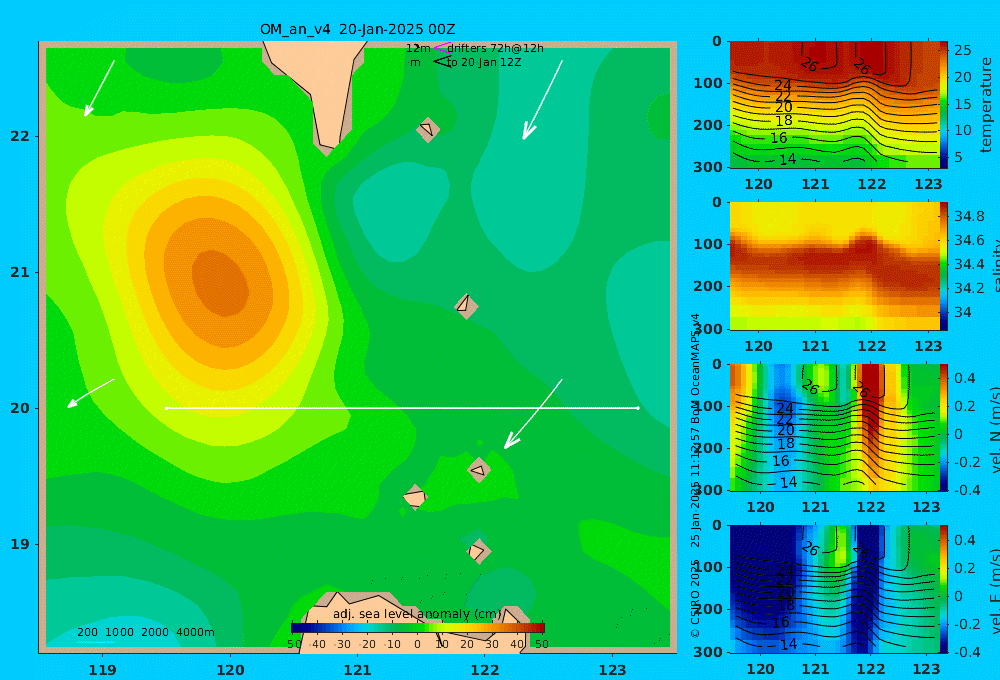
Task: Click the adj. sea level anomaly colorbar
Action: (418, 628)
